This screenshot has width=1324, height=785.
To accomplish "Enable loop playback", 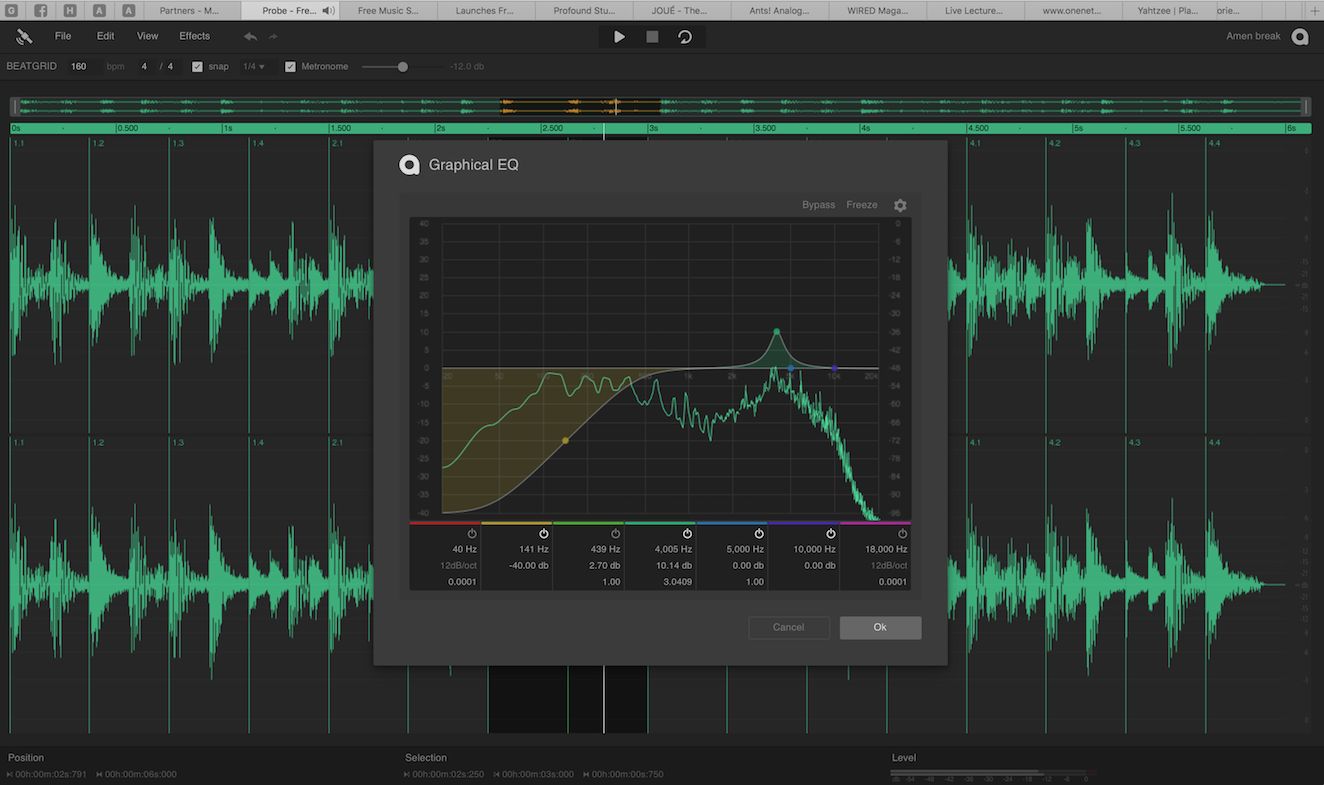I will tap(684, 36).
